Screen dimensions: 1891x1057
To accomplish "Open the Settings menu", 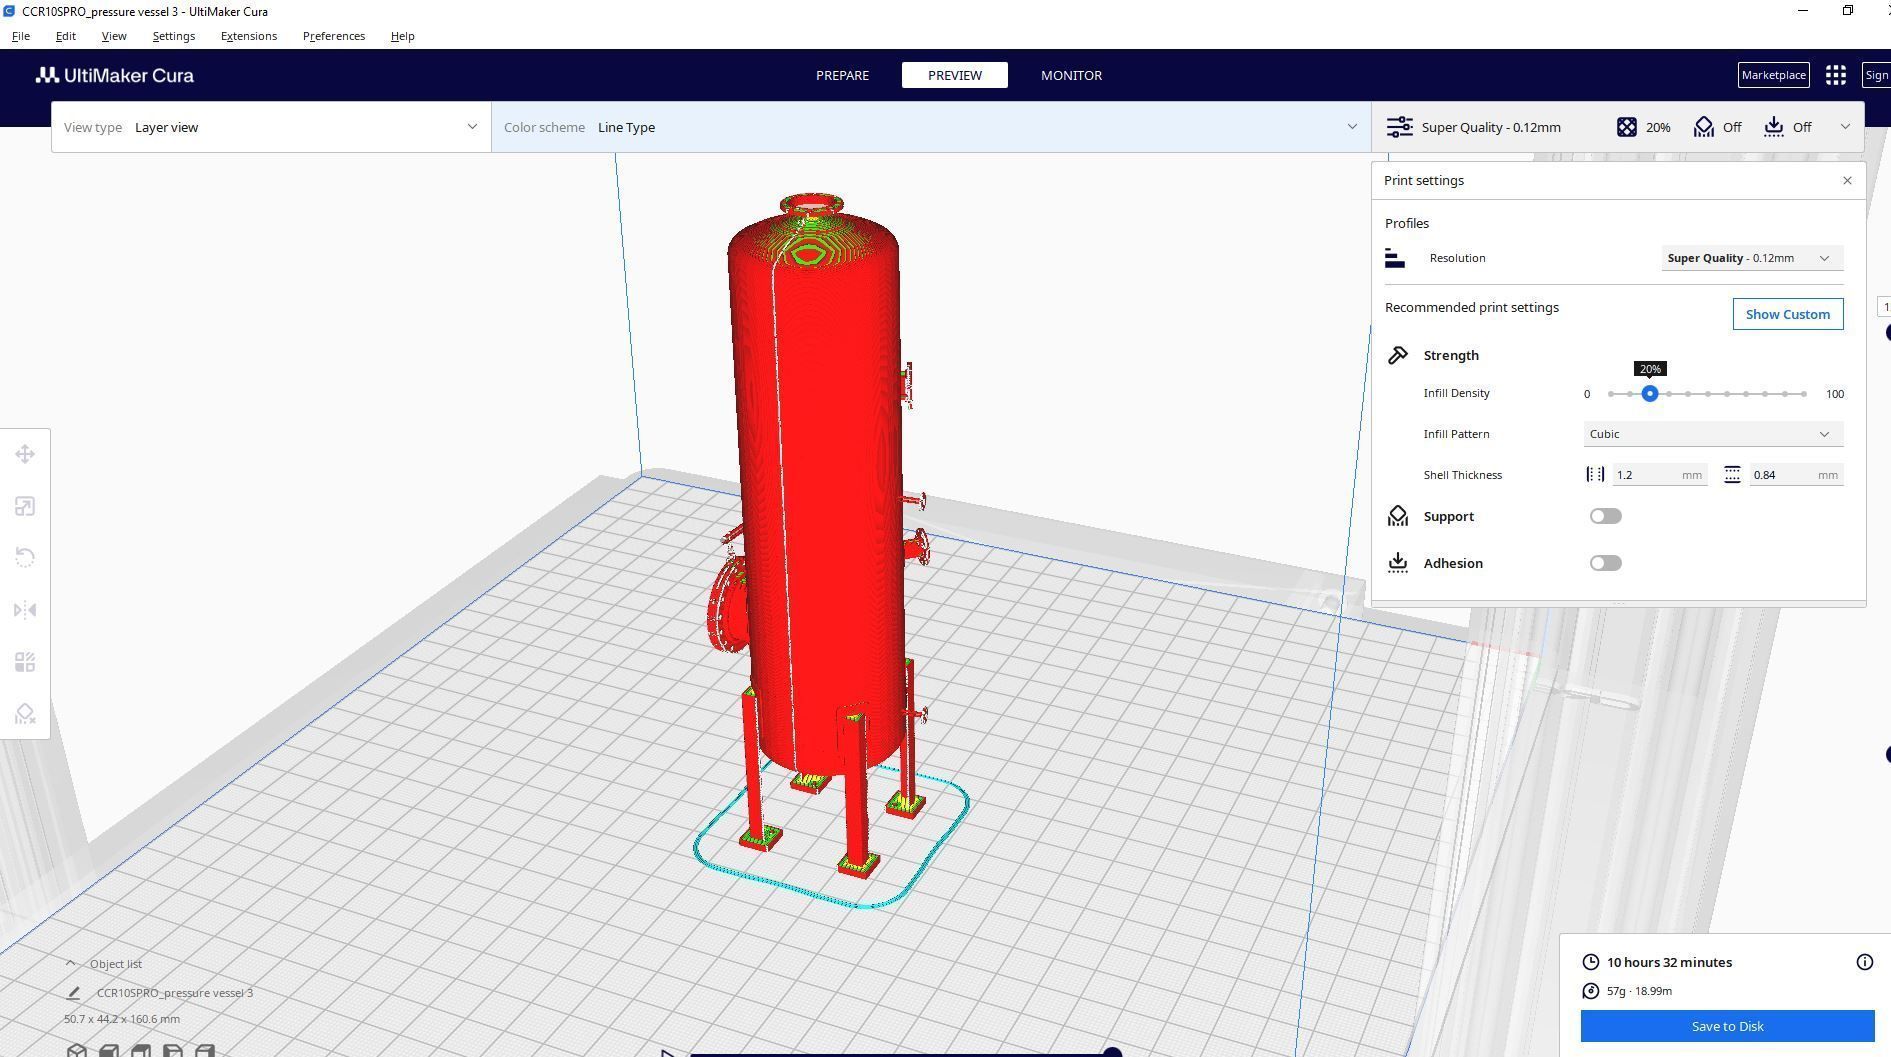I will [x=173, y=36].
